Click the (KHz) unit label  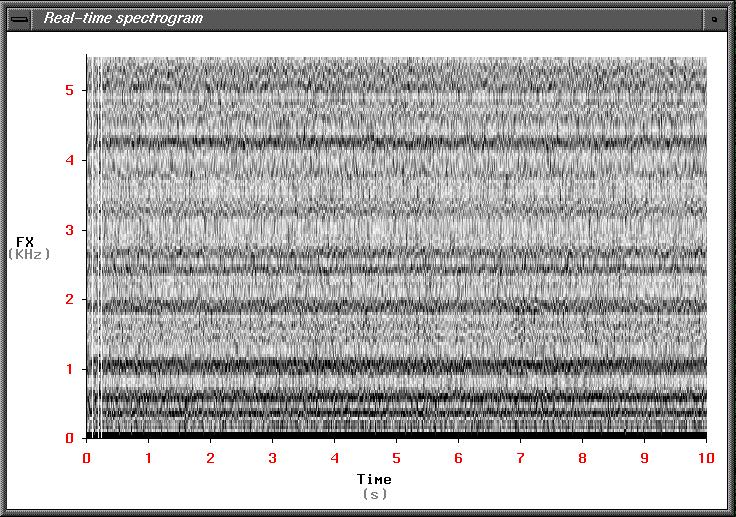tap(29, 255)
